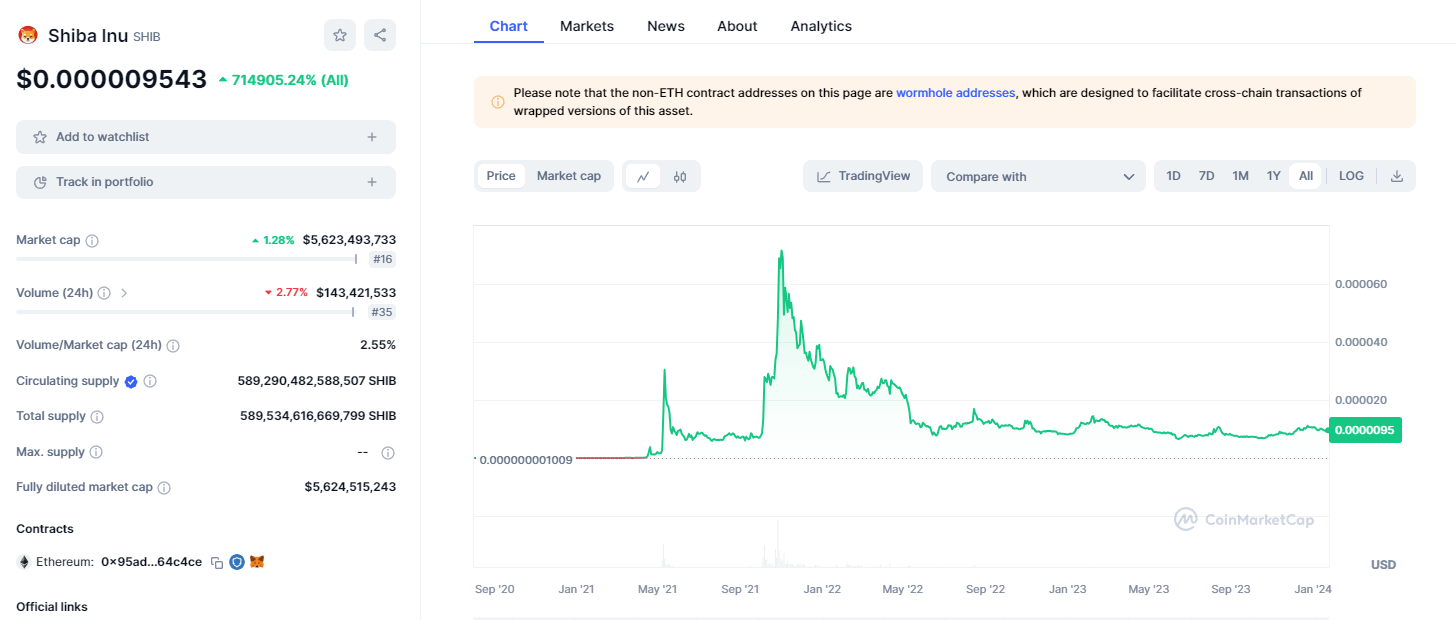Click the share icon beside the title
The image size is (1456, 620).
click(380, 35)
